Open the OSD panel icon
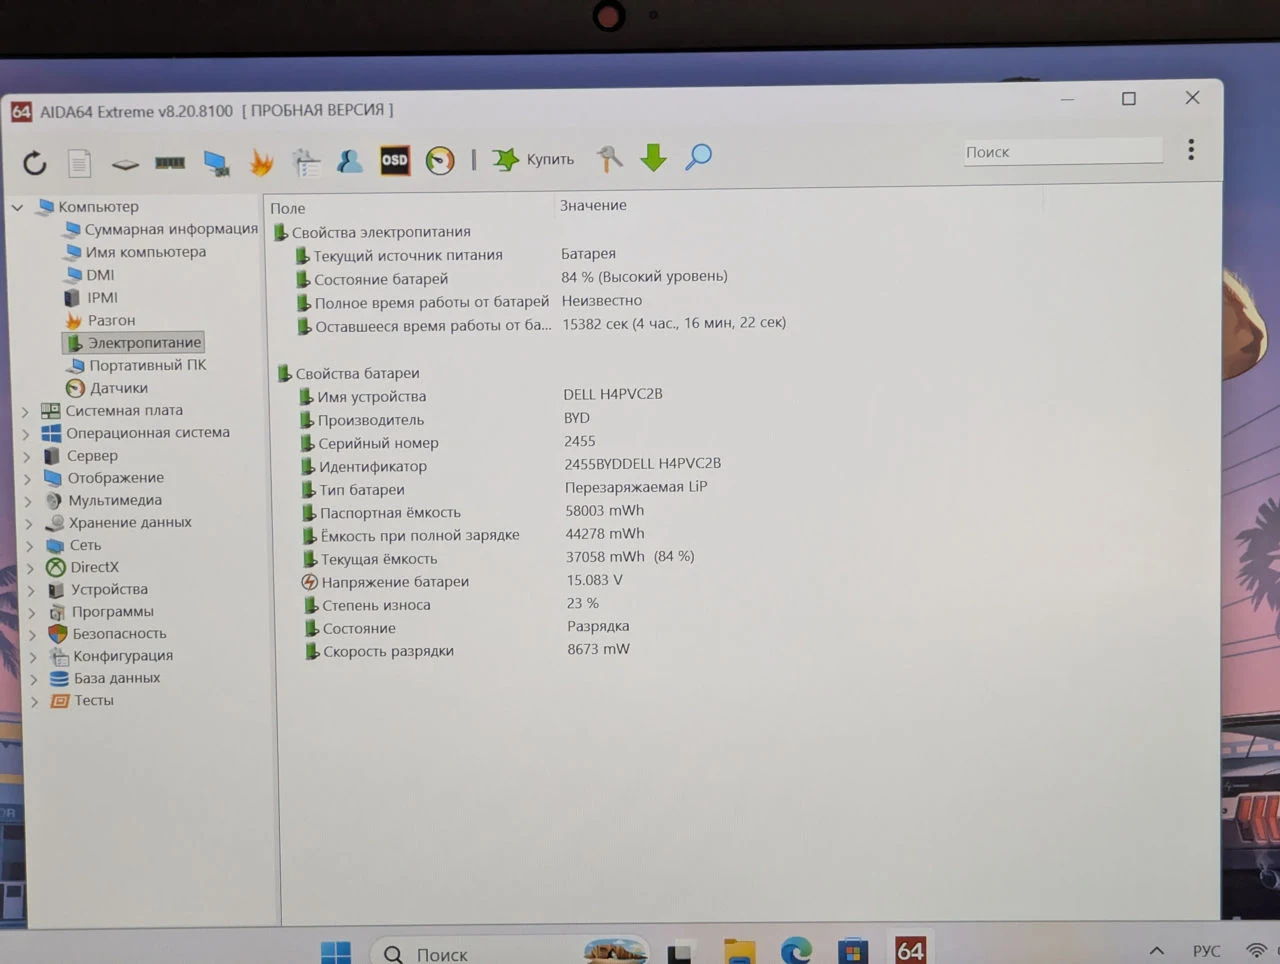 click(395, 160)
